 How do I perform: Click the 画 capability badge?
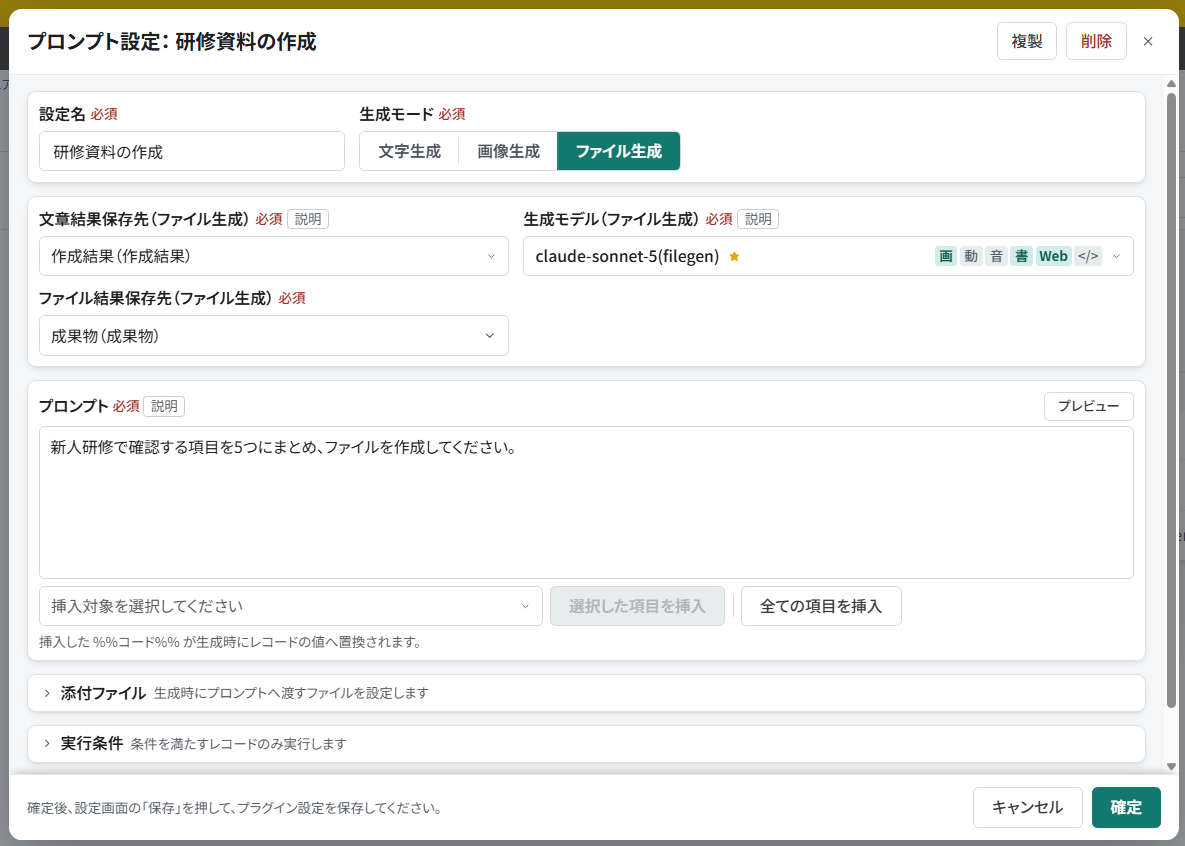click(945, 256)
